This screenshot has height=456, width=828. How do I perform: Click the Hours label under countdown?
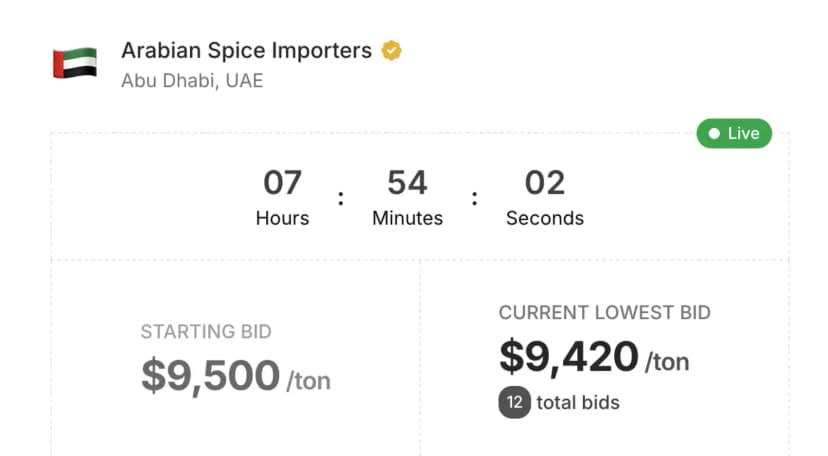[x=282, y=218]
